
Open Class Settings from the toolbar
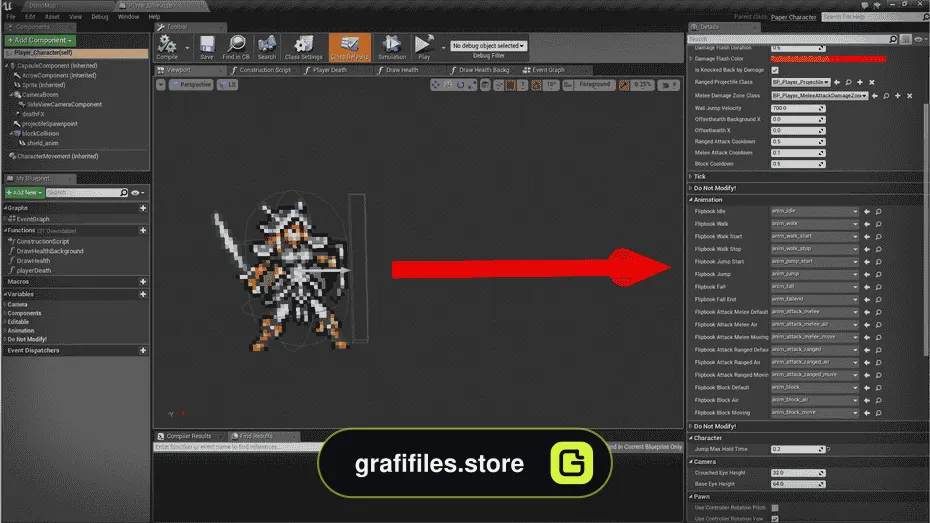[x=303, y=47]
